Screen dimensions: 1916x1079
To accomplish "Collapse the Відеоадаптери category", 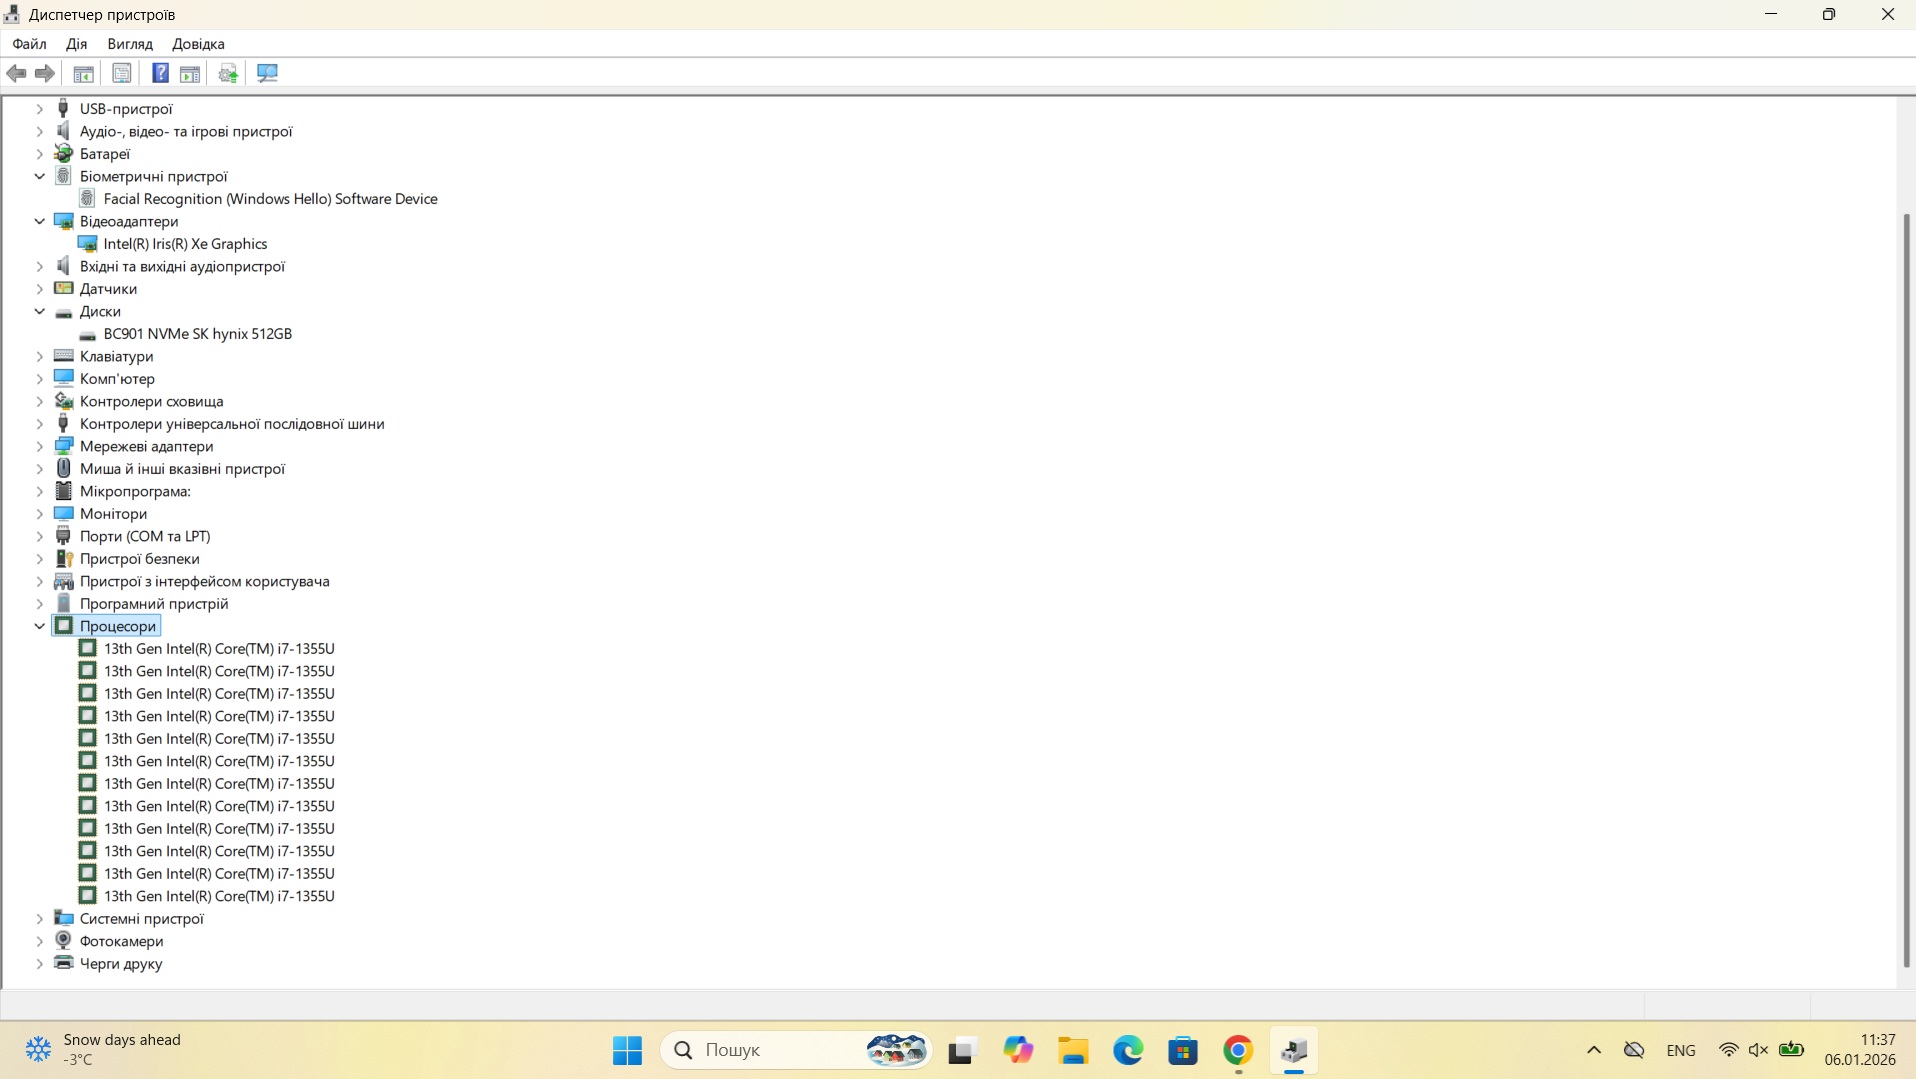I will coord(40,221).
